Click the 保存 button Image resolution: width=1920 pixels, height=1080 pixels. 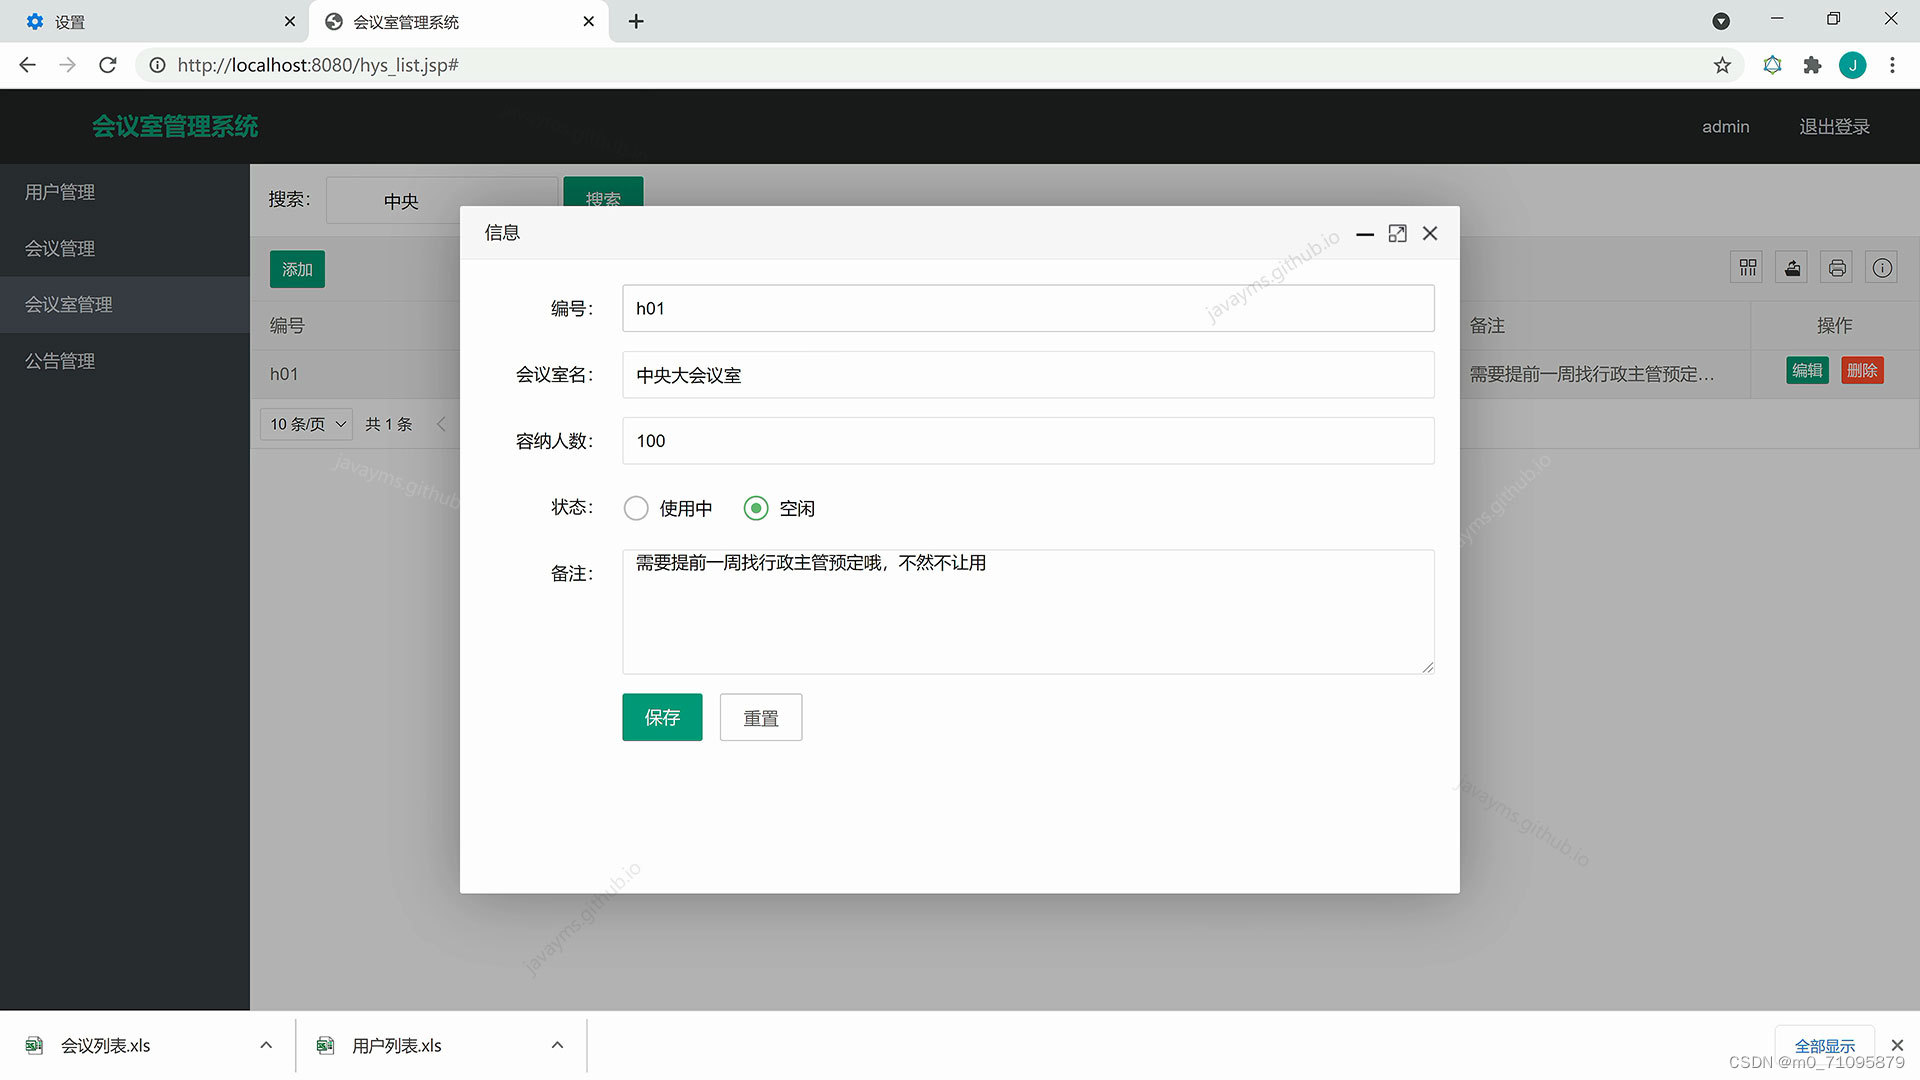pyautogui.click(x=662, y=717)
